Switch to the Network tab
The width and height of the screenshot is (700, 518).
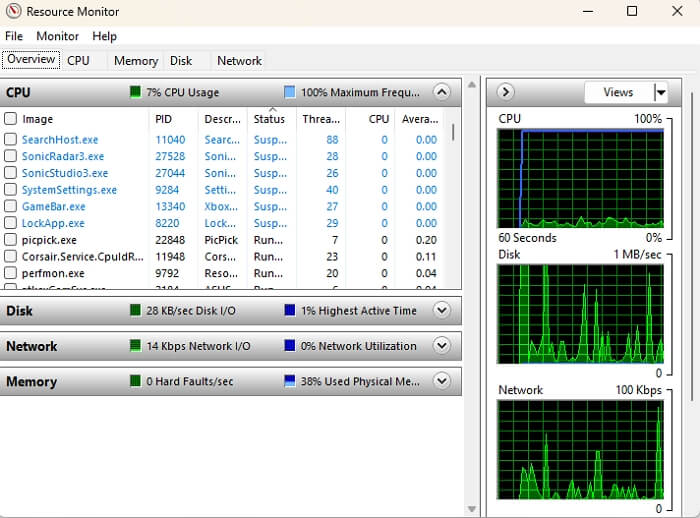[239, 60]
